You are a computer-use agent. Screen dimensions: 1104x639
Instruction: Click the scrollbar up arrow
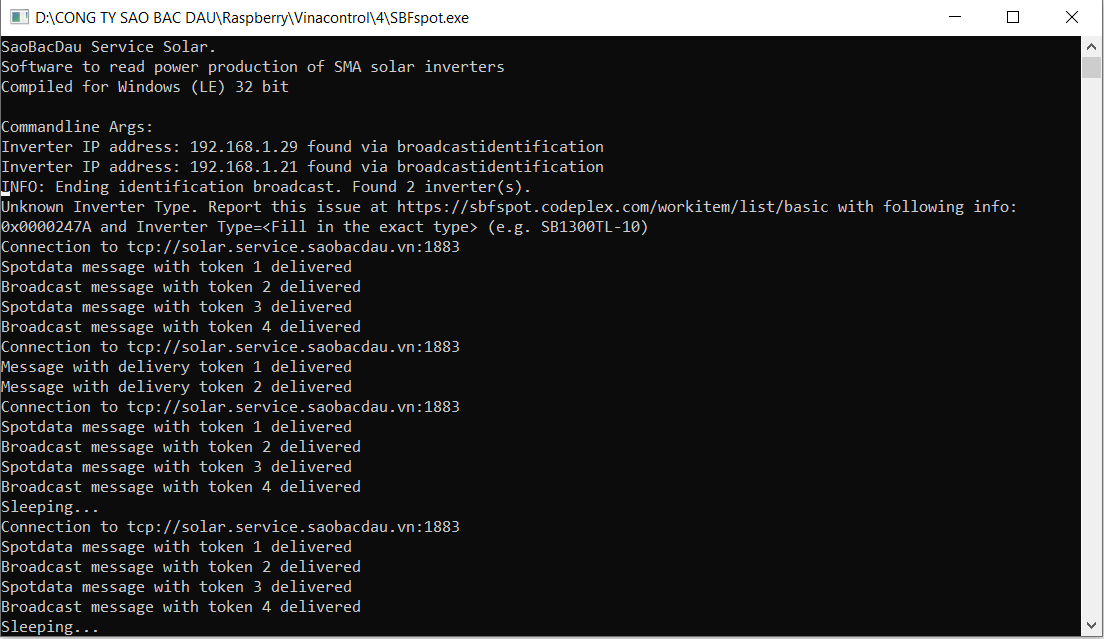point(1091,45)
